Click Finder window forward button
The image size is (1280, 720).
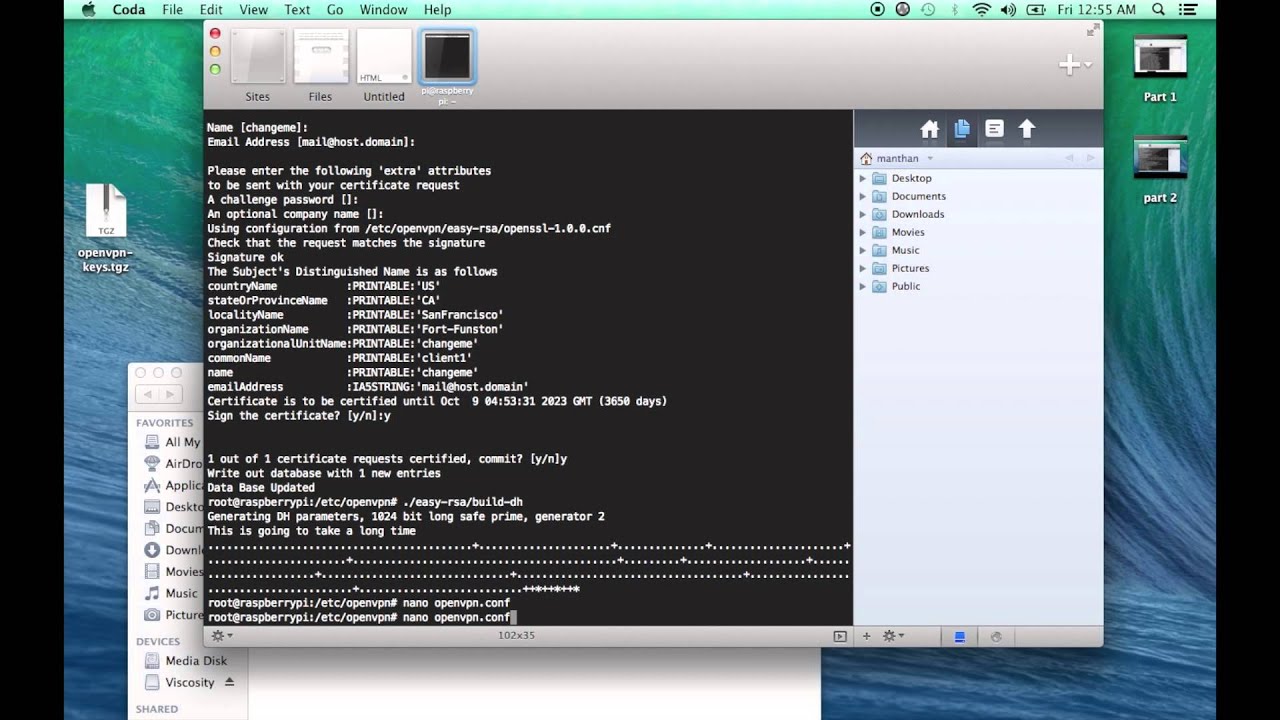coord(169,395)
